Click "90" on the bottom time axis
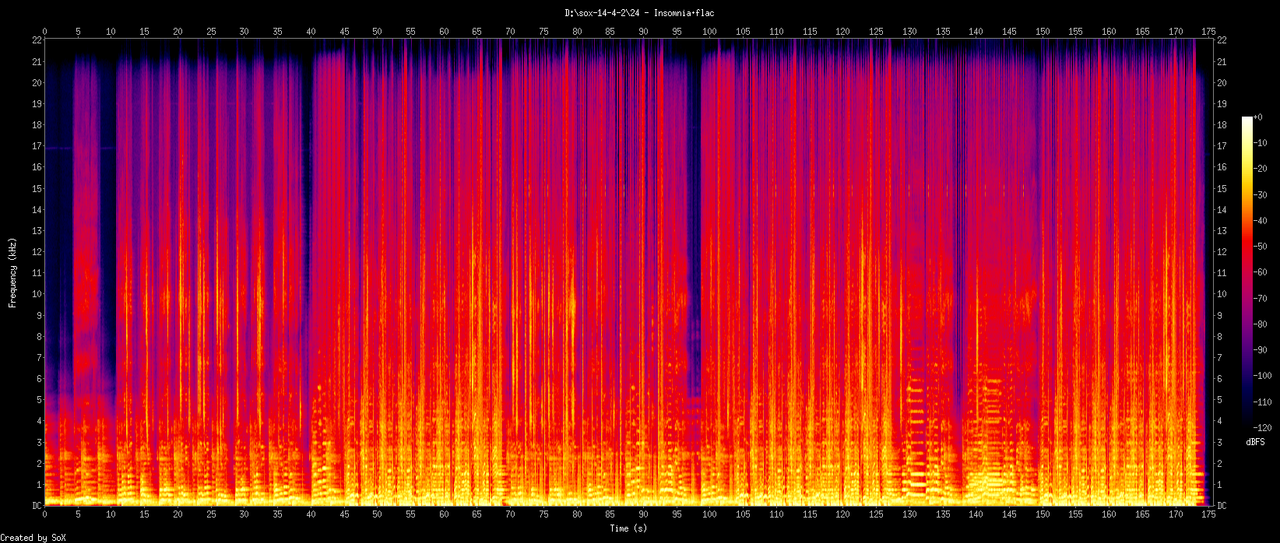 pyautogui.click(x=643, y=516)
